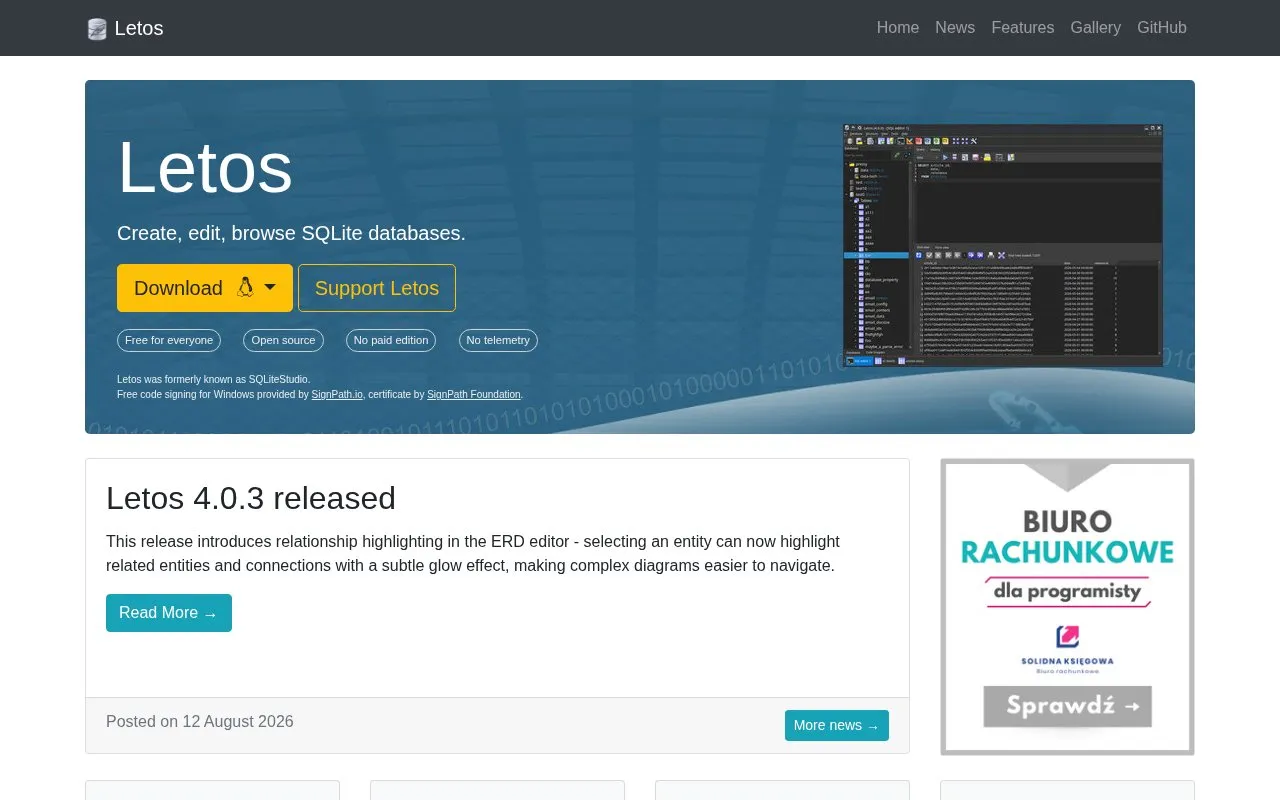Click the "dla programisty" ad text
This screenshot has width=1280, height=800.
pyautogui.click(x=1067, y=591)
